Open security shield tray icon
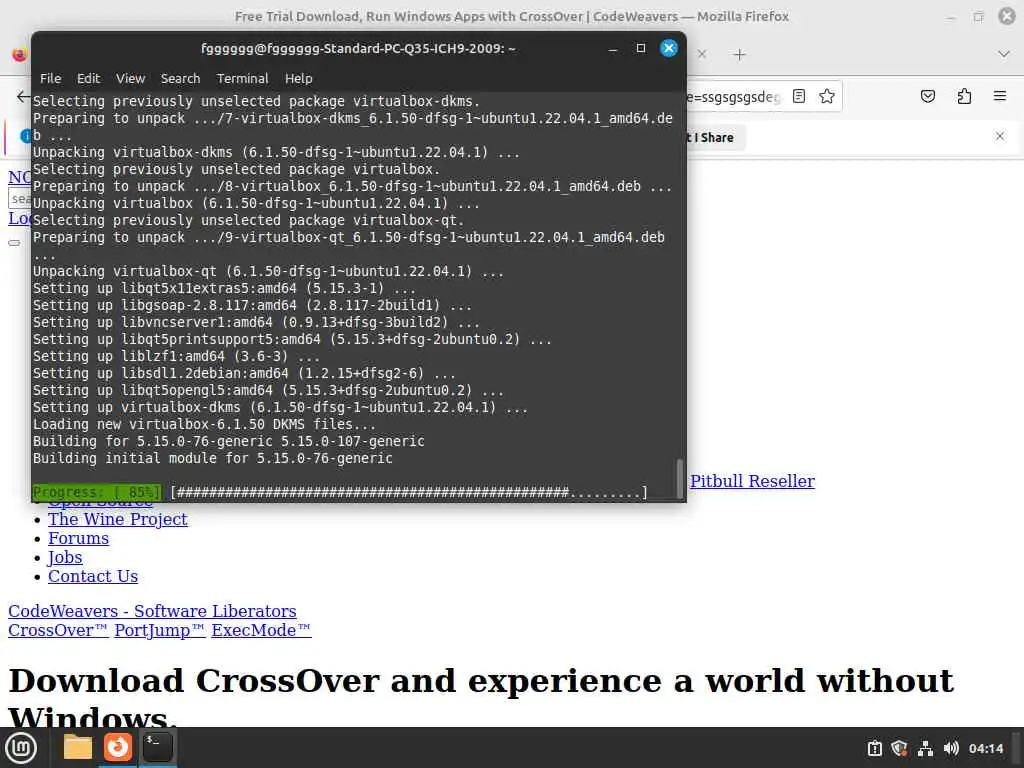The width and height of the screenshot is (1024, 768). point(899,748)
